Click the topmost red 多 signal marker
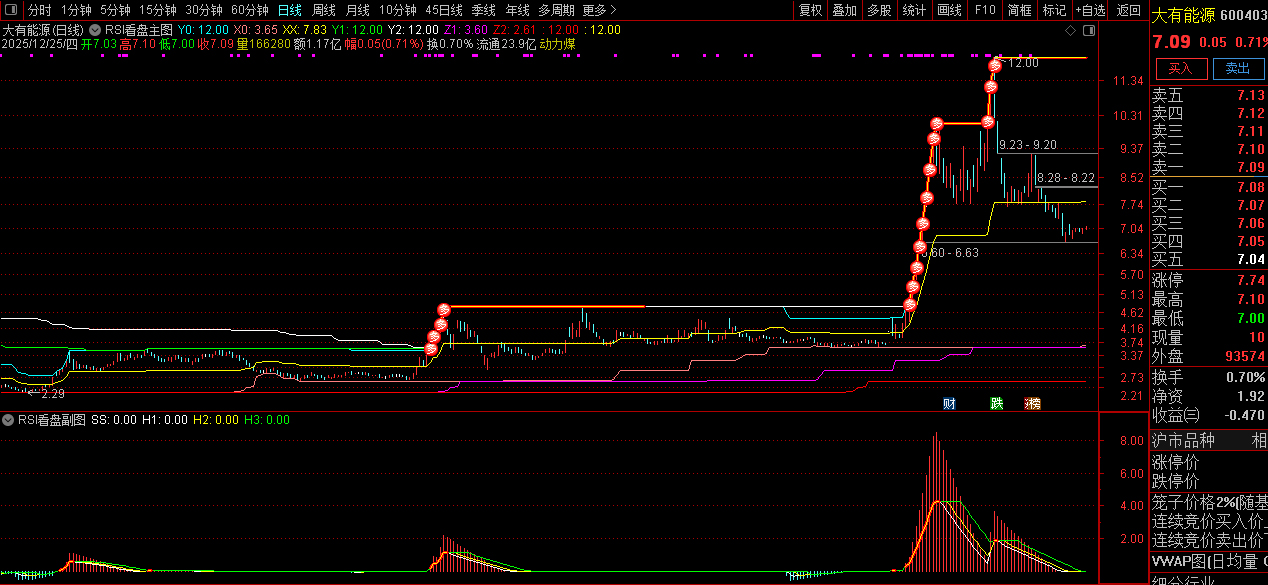The image size is (1268, 585). (995, 66)
